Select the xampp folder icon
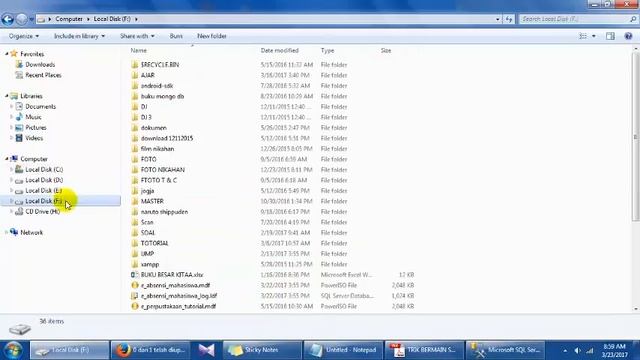The height and width of the screenshot is (360, 640). tap(135, 264)
